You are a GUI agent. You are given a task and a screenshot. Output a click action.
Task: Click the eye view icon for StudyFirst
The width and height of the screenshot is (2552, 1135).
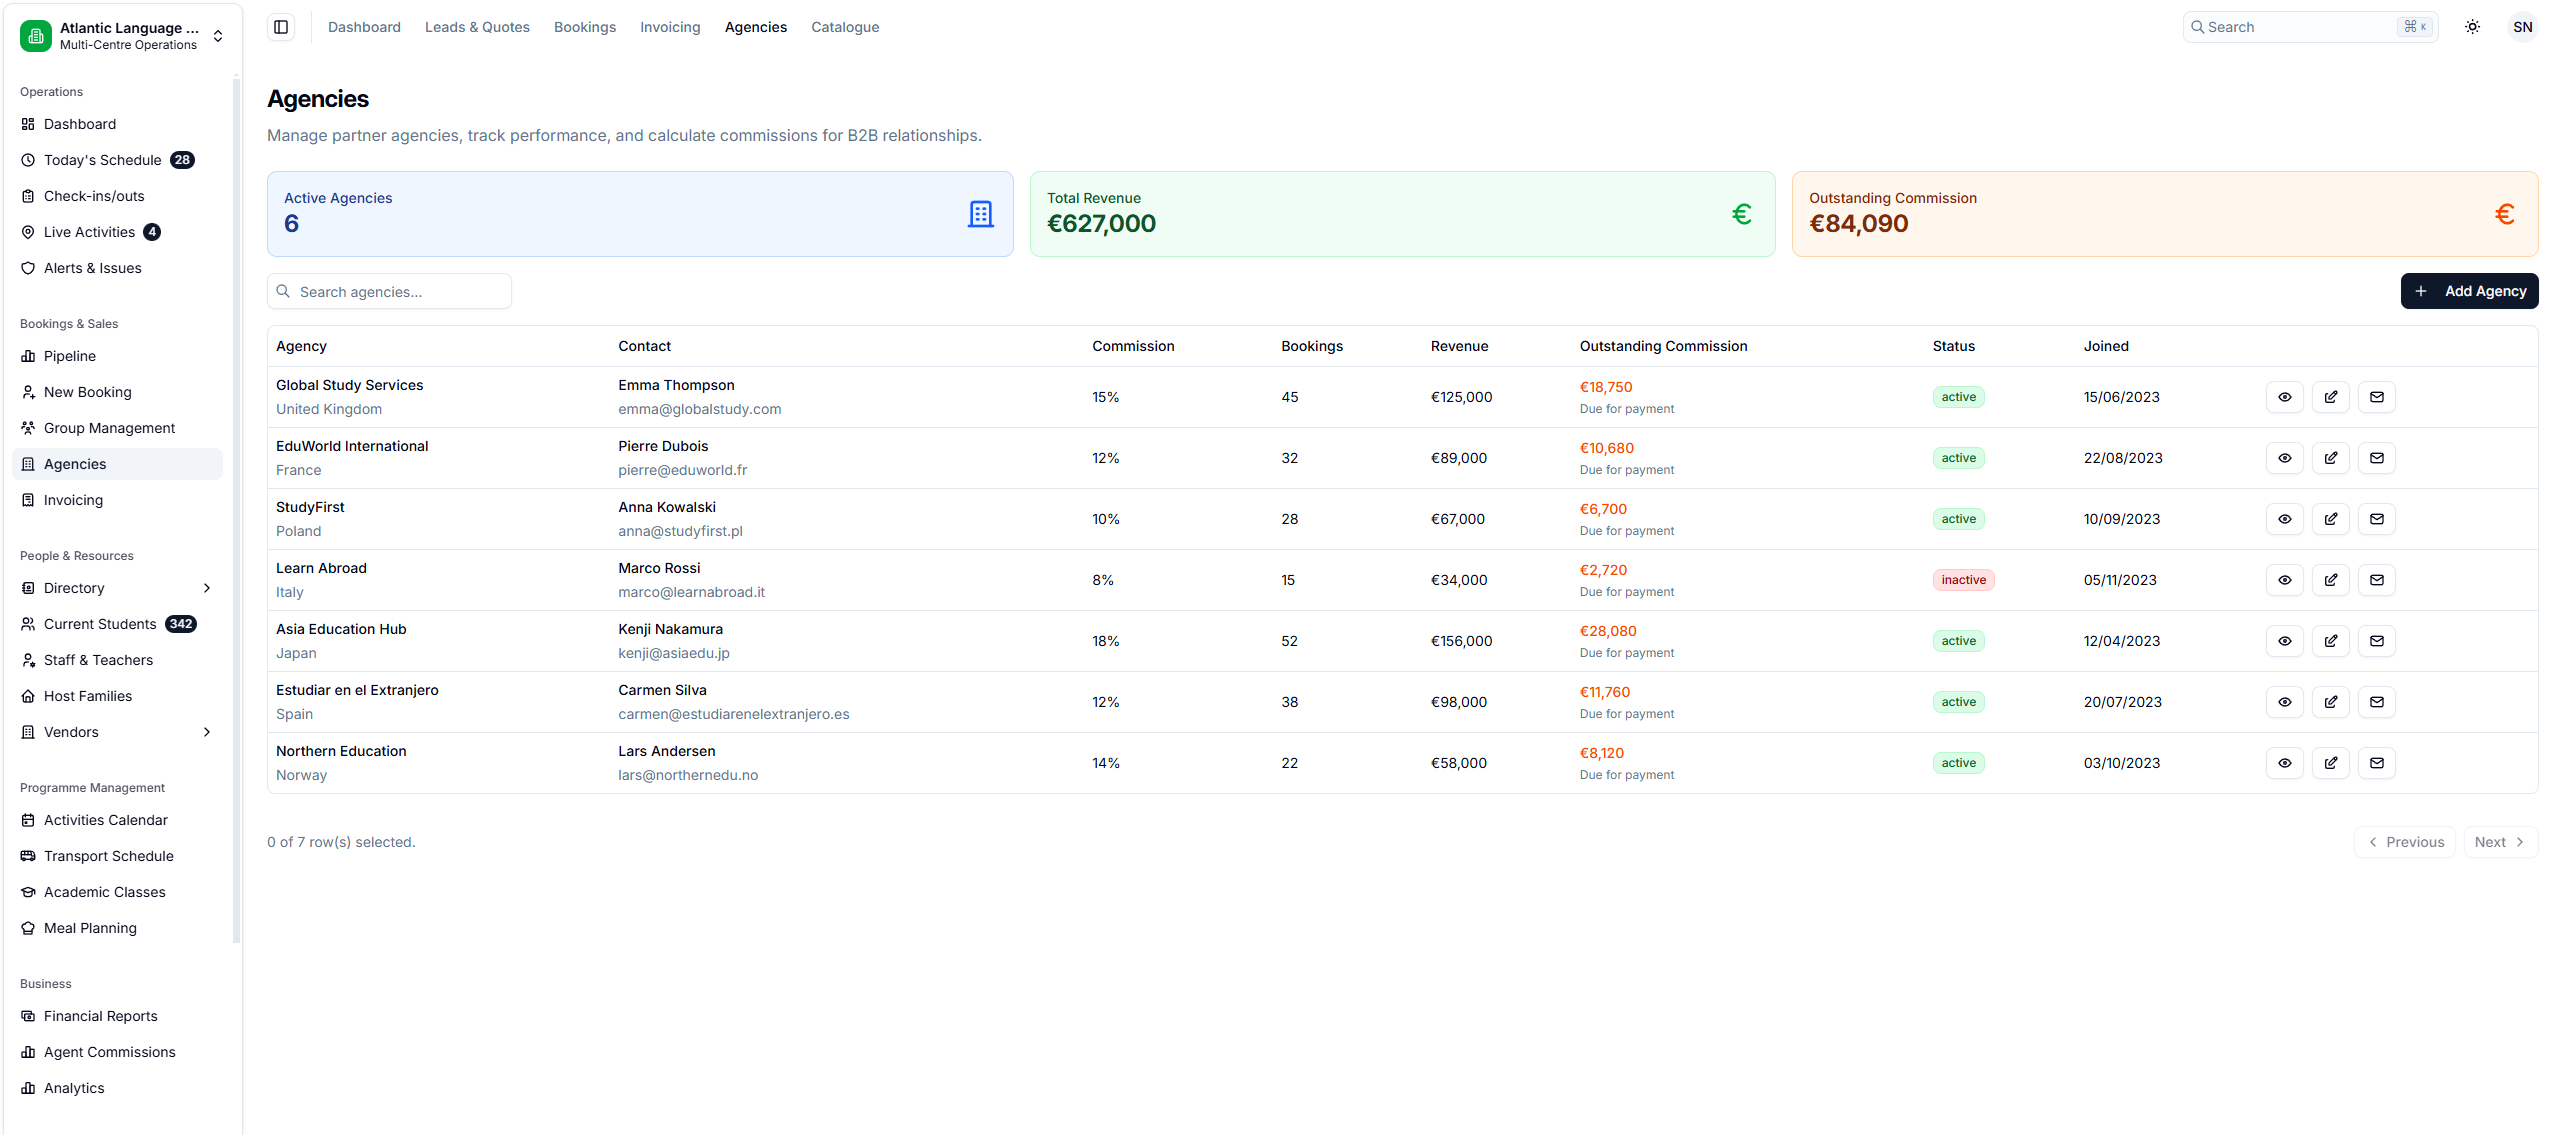[x=2284, y=519]
